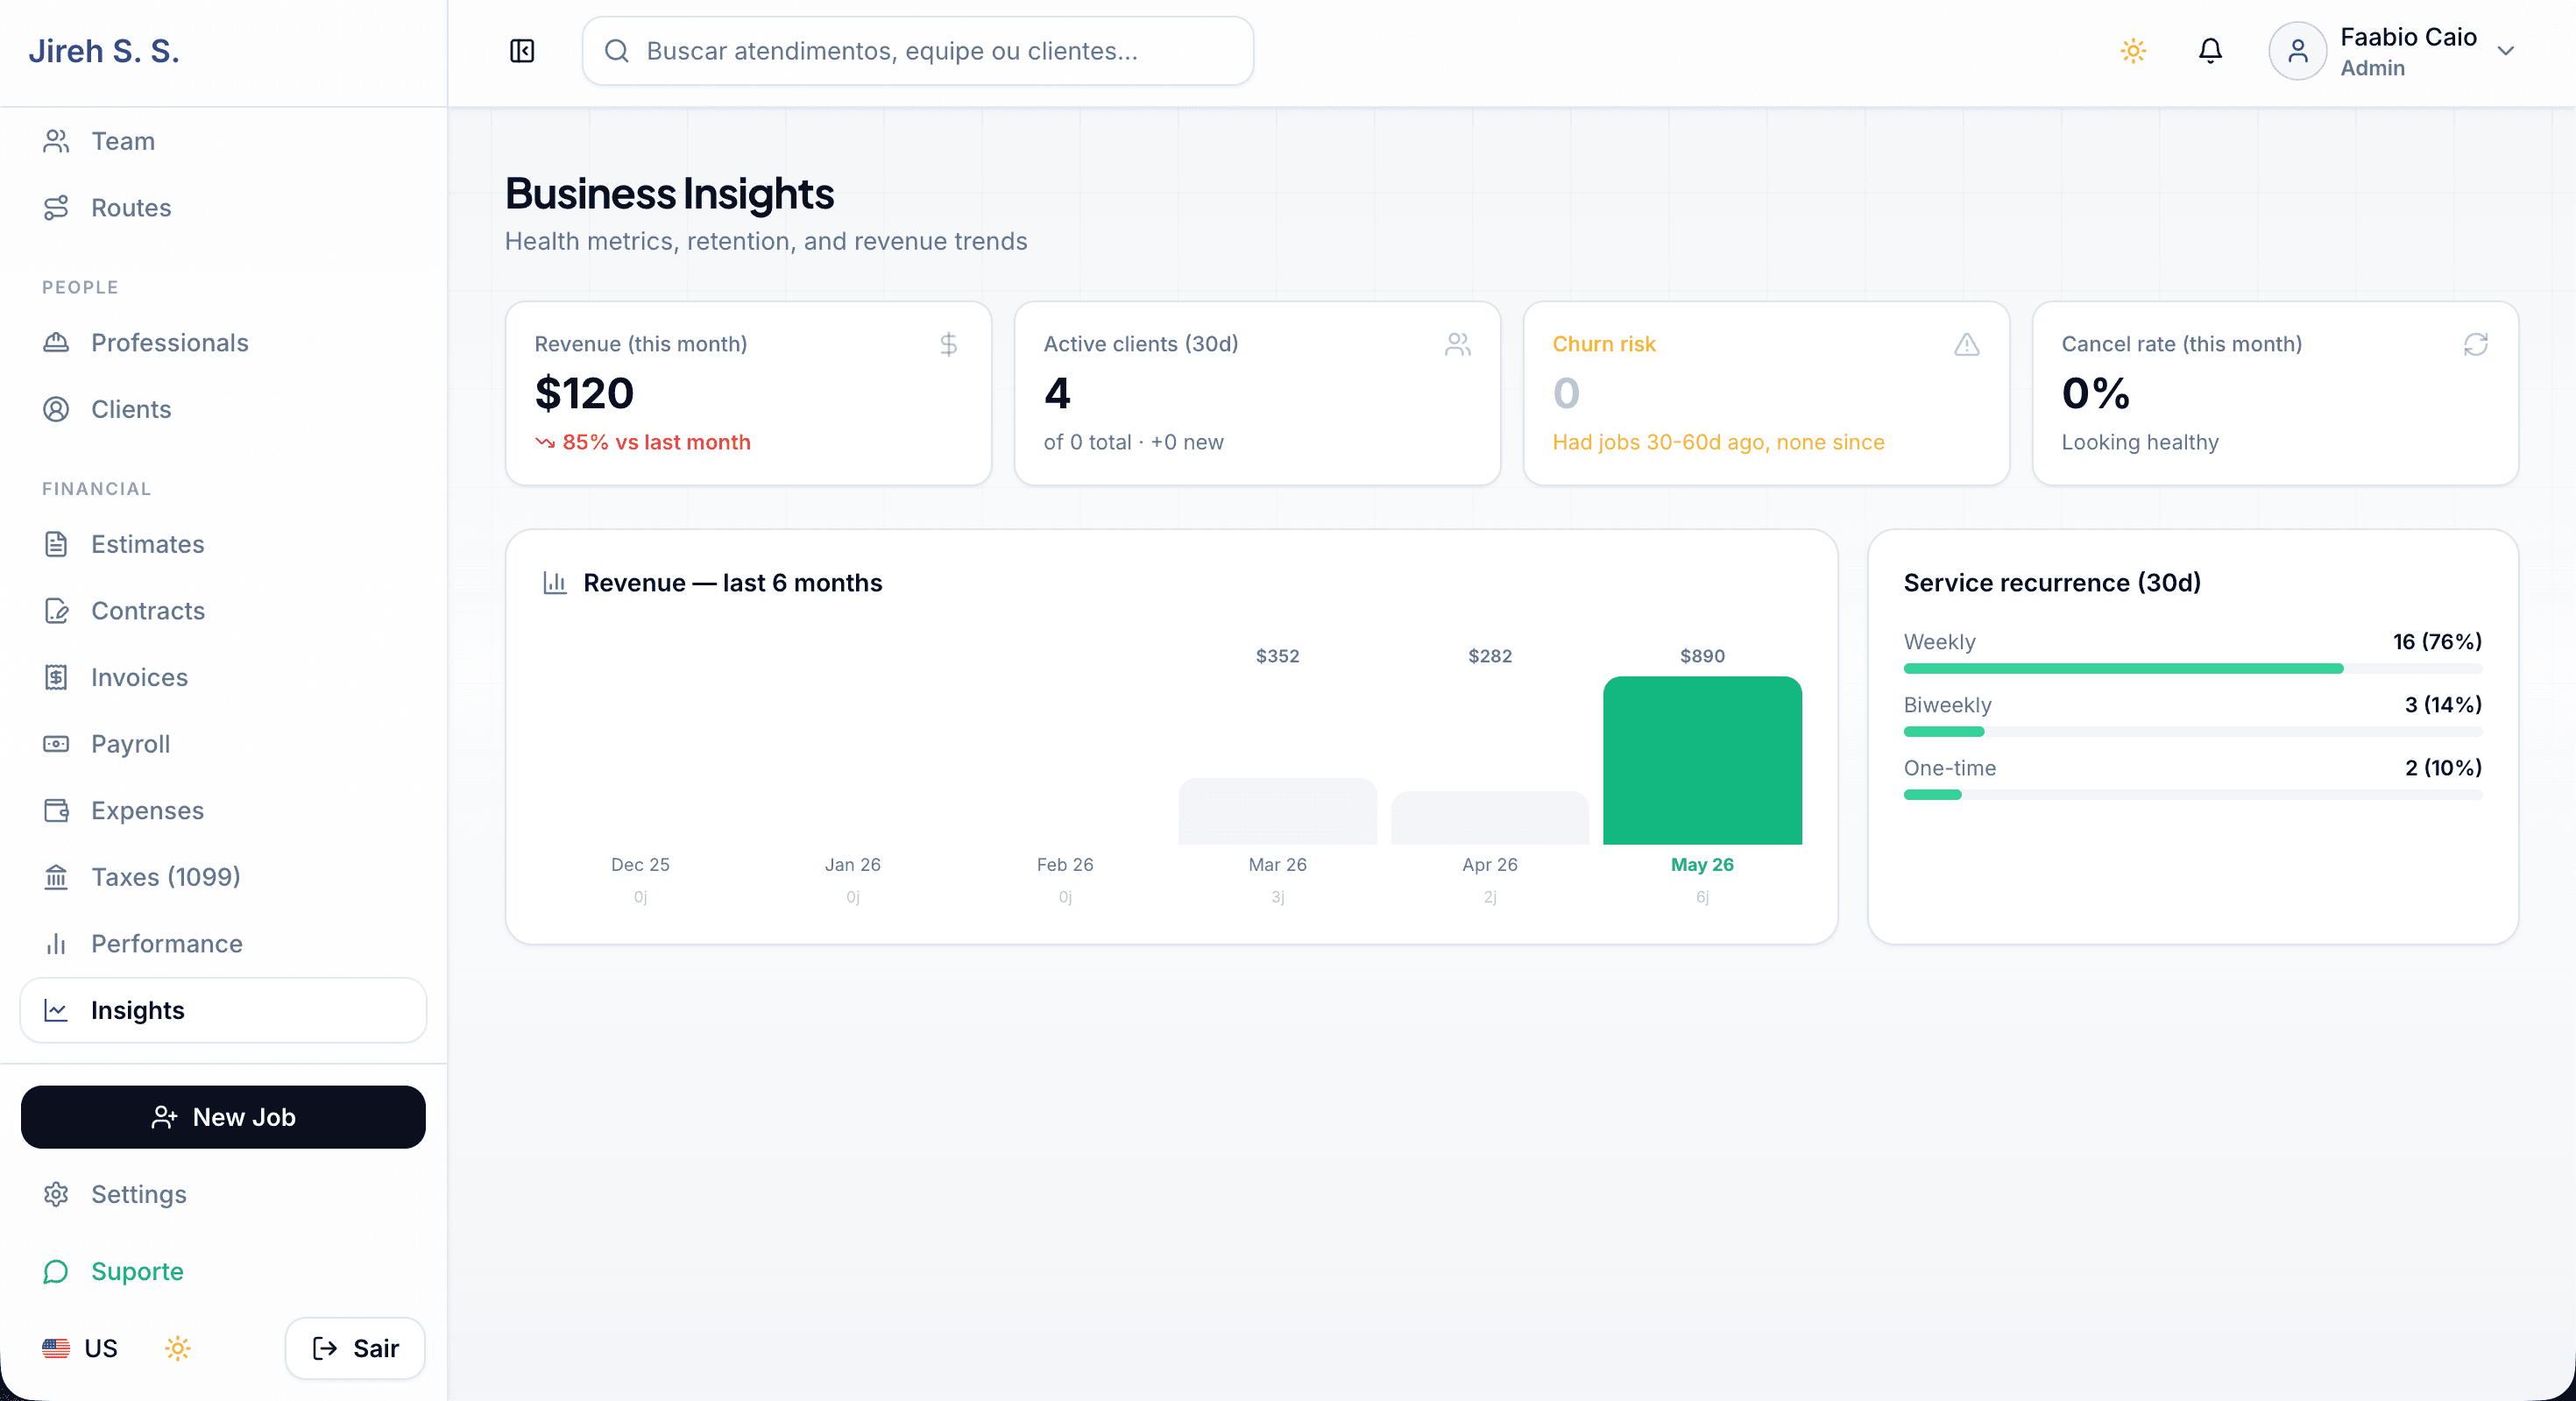The image size is (2576, 1401).
Task: Click the Mar 26 revenue bar
Action: (1277, 811)
